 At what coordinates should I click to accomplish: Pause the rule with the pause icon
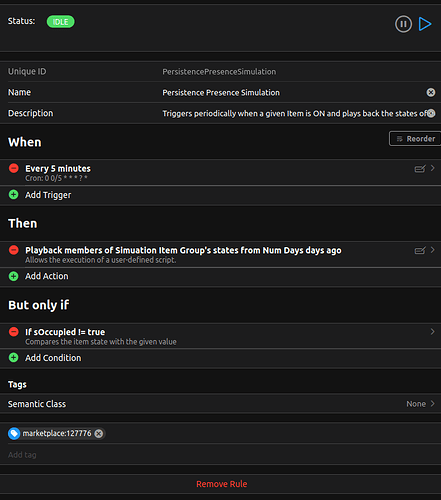[403, 24]
